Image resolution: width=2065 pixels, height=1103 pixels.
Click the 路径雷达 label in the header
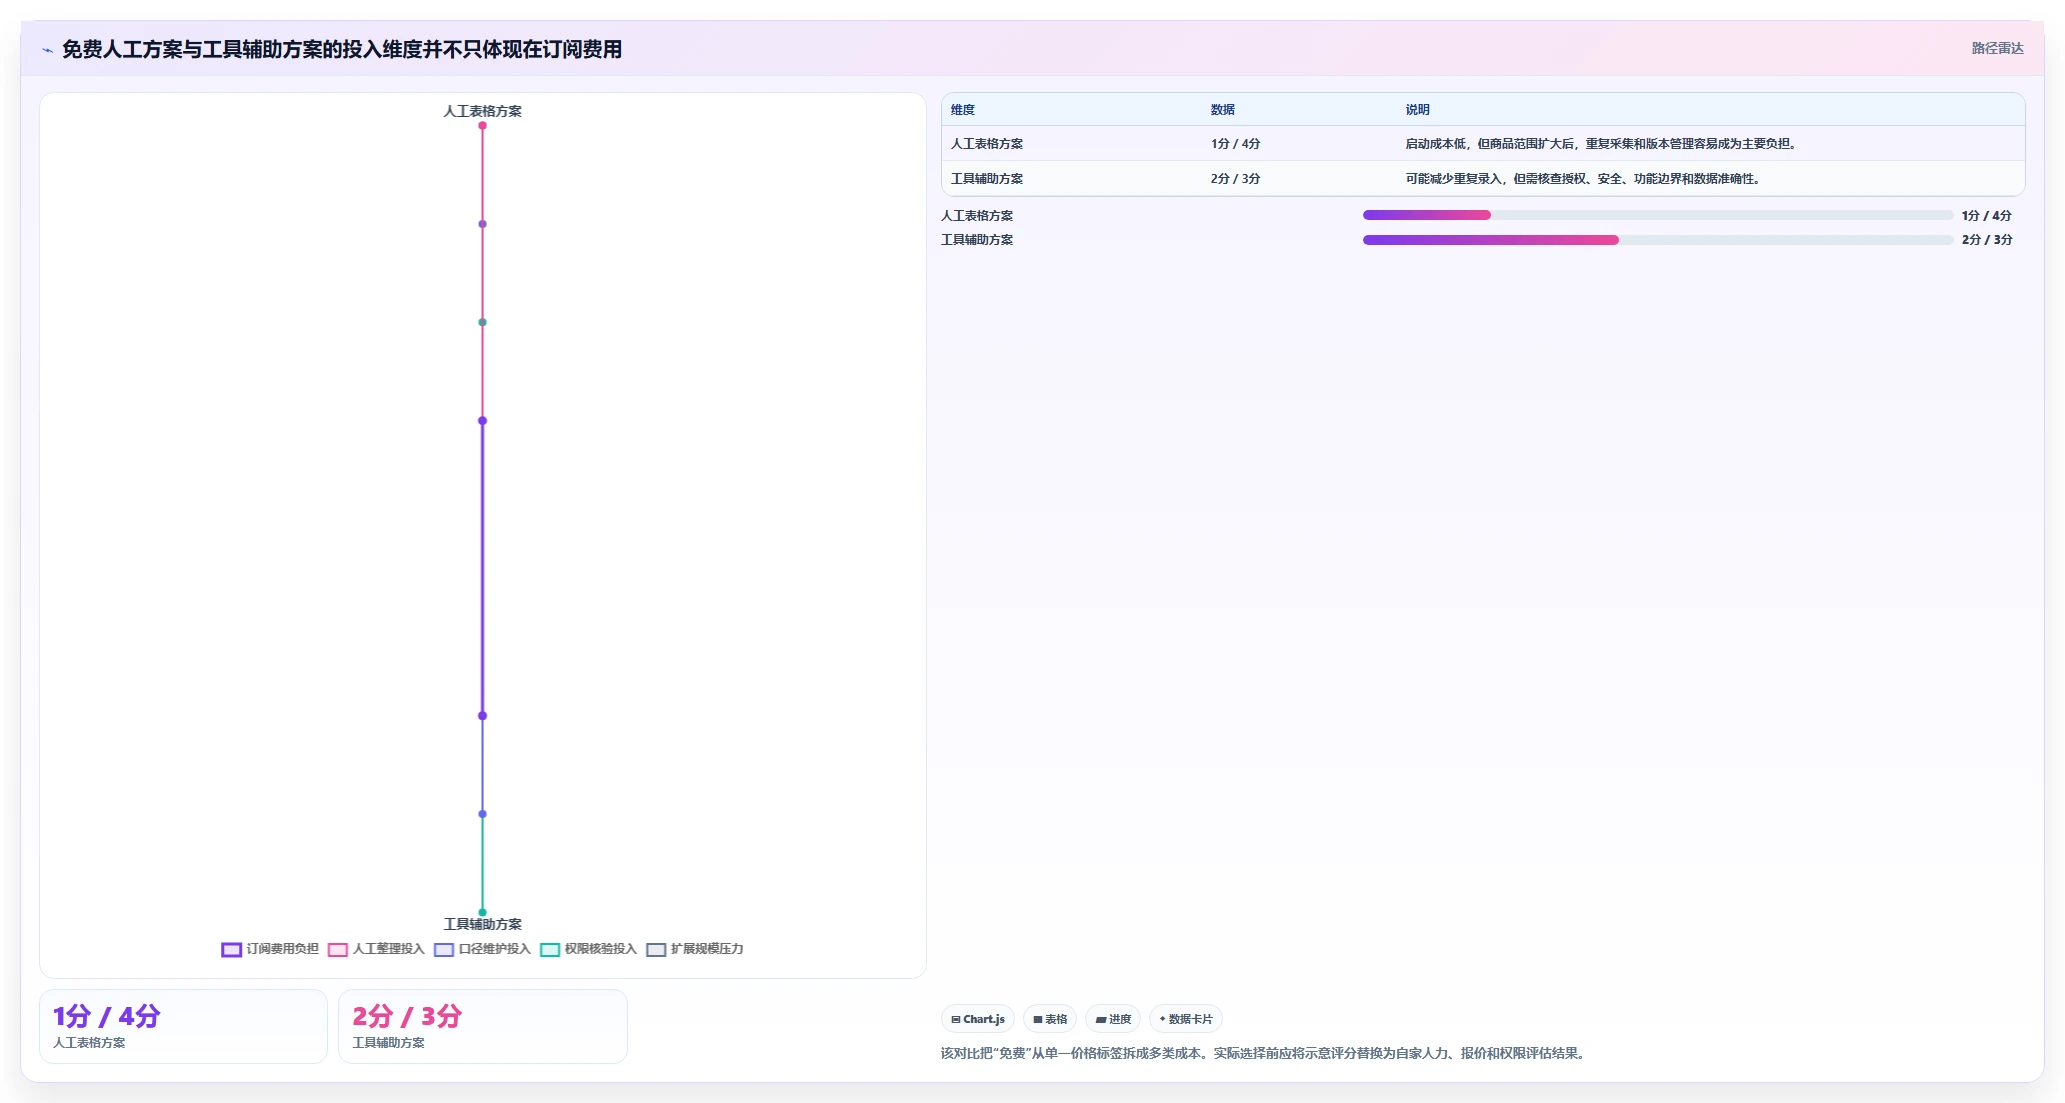[1997, 48]
